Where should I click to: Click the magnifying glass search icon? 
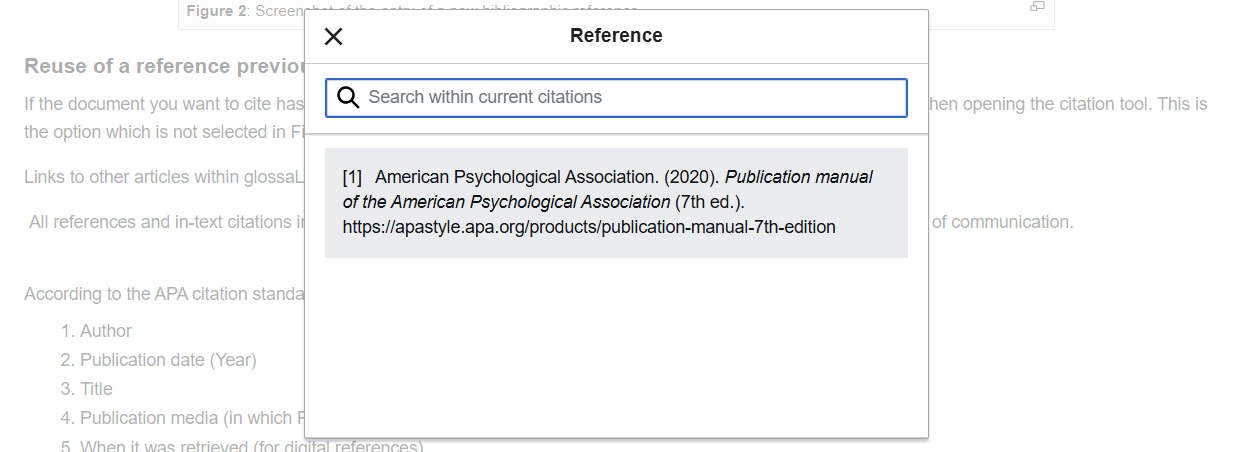click(x=348, y=98)
